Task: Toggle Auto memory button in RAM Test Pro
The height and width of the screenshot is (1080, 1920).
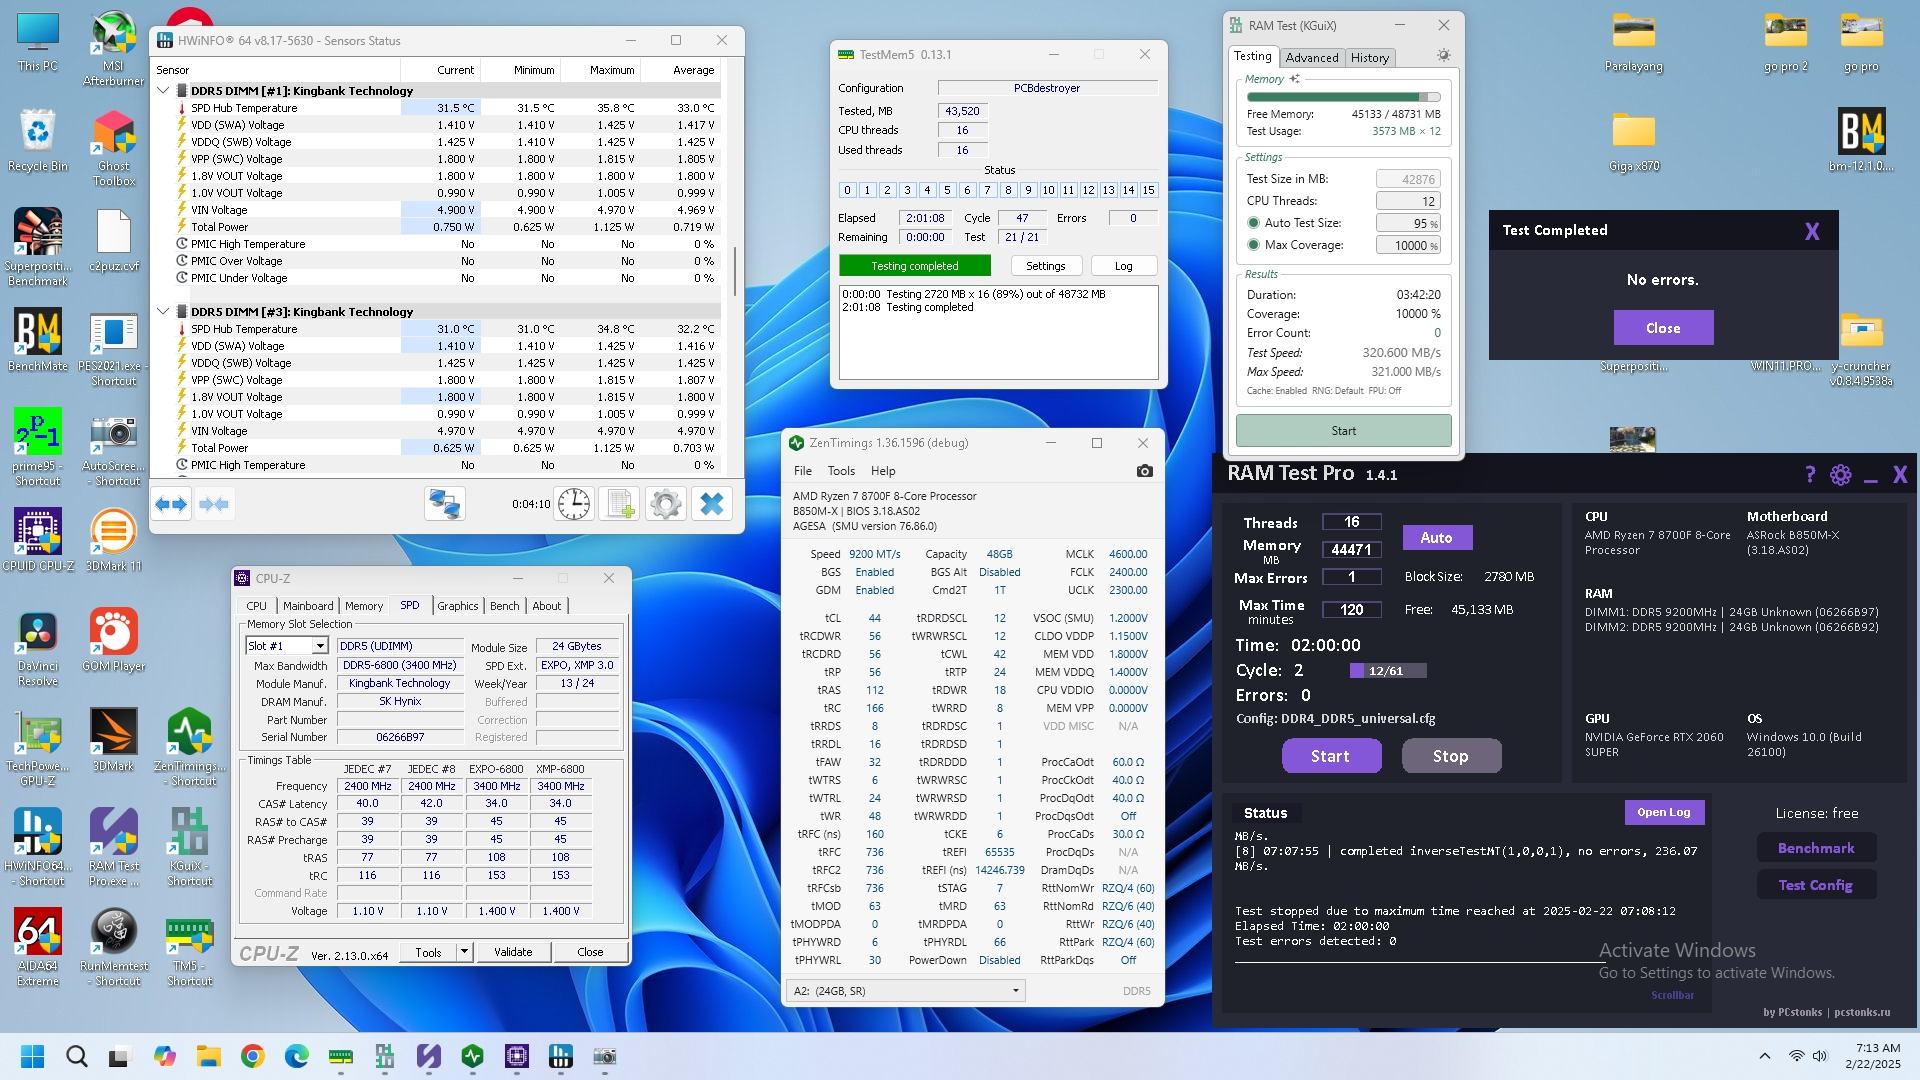Action: point(1436,538)
